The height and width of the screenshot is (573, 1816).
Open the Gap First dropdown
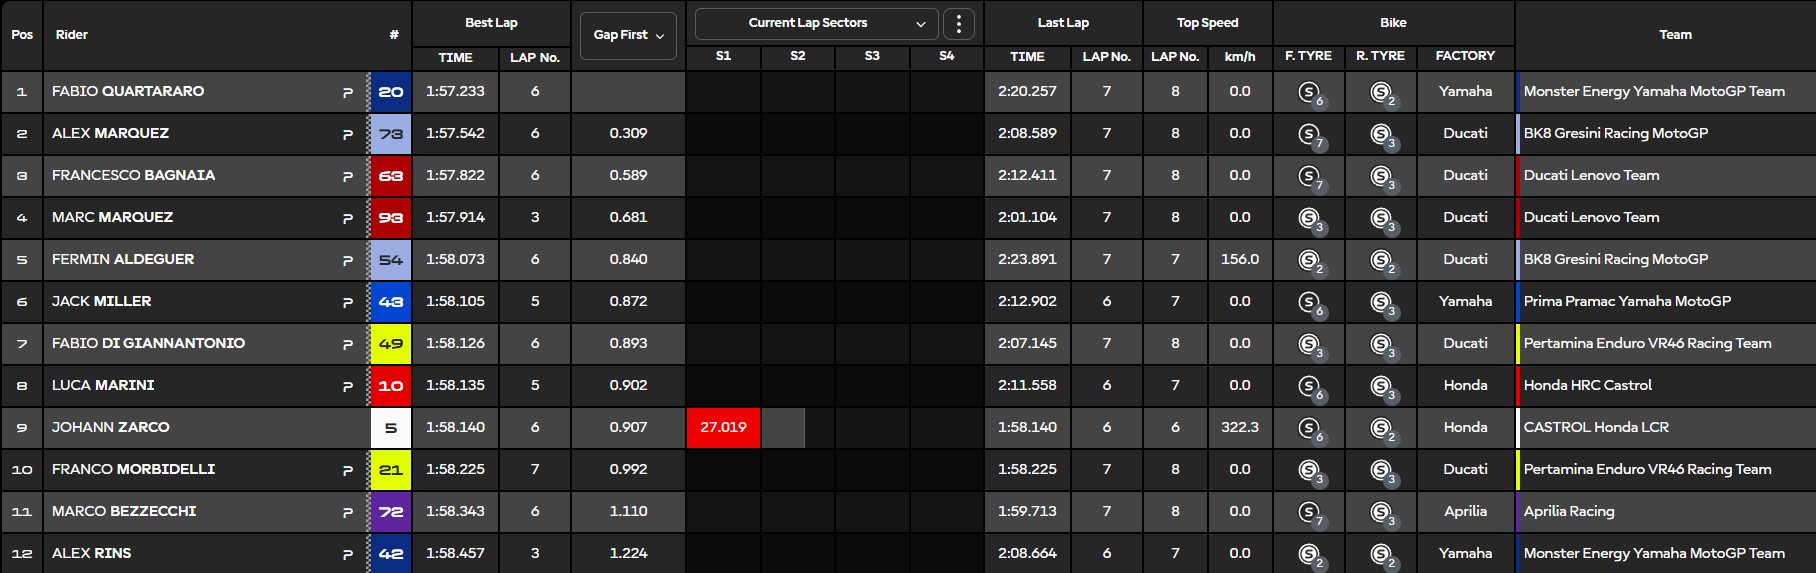click(x=628, y=35)
